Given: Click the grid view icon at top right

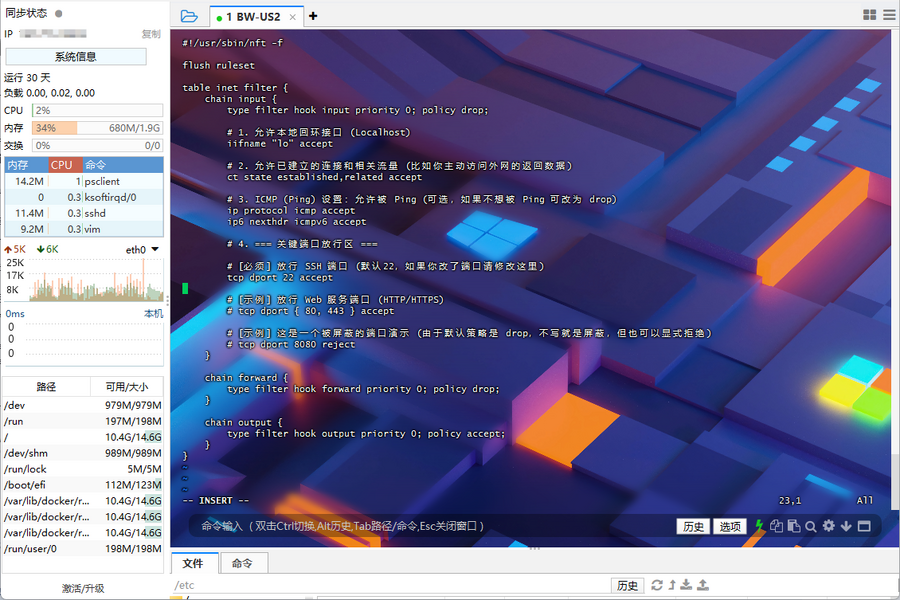Looking at the screenshot, I should 869,15.
